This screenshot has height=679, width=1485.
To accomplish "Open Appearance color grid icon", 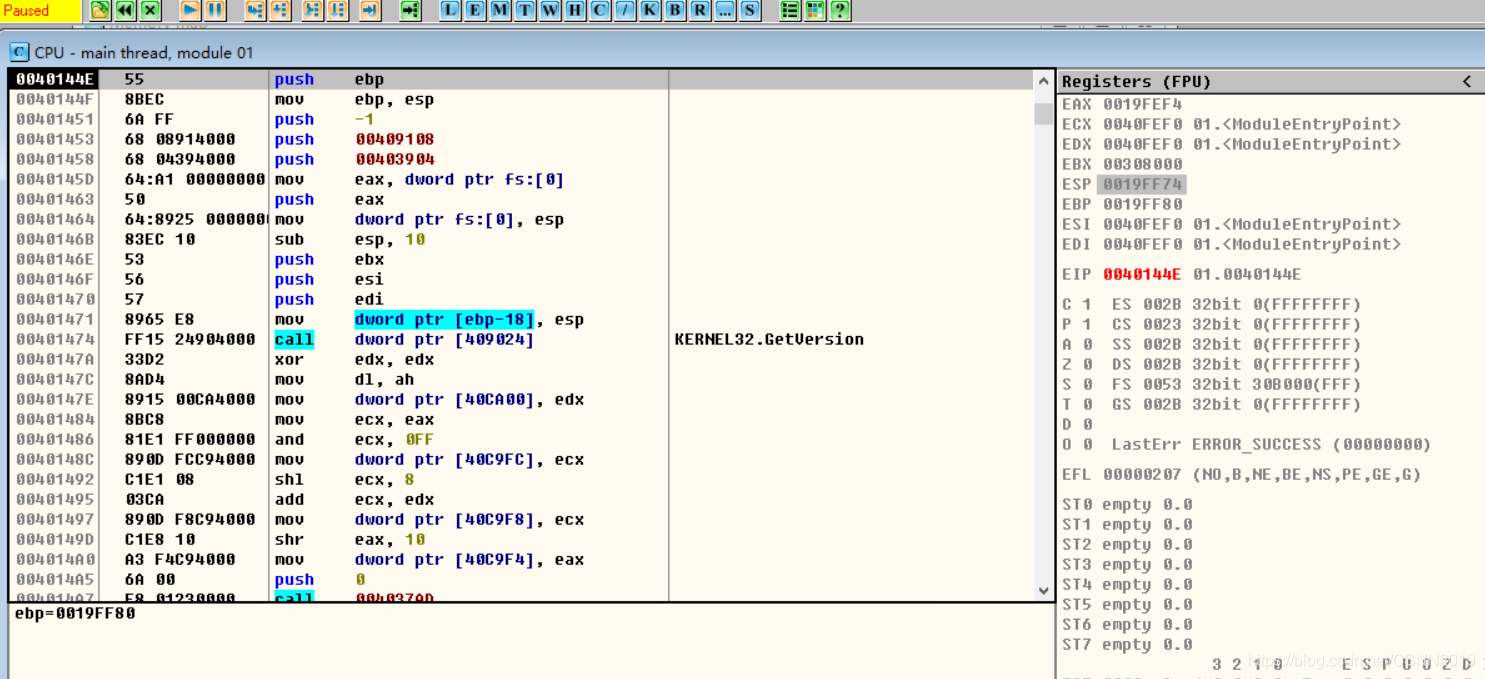I will pyautogui.click(x=815, y=10).
